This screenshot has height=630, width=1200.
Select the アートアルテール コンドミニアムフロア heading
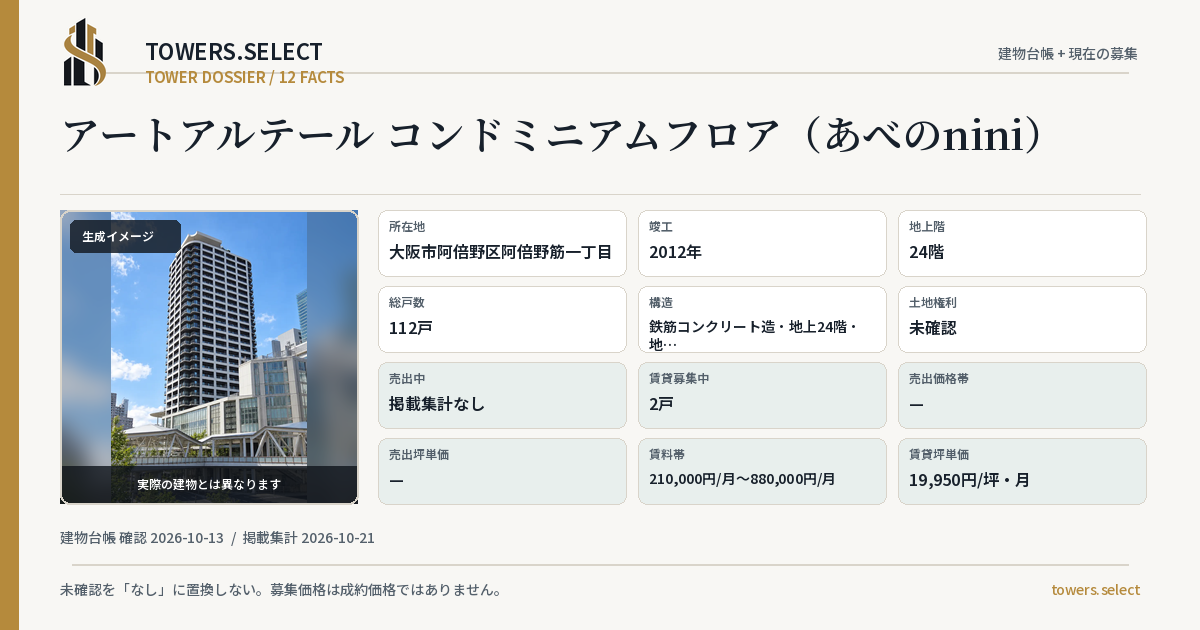[x=554, y=136]
